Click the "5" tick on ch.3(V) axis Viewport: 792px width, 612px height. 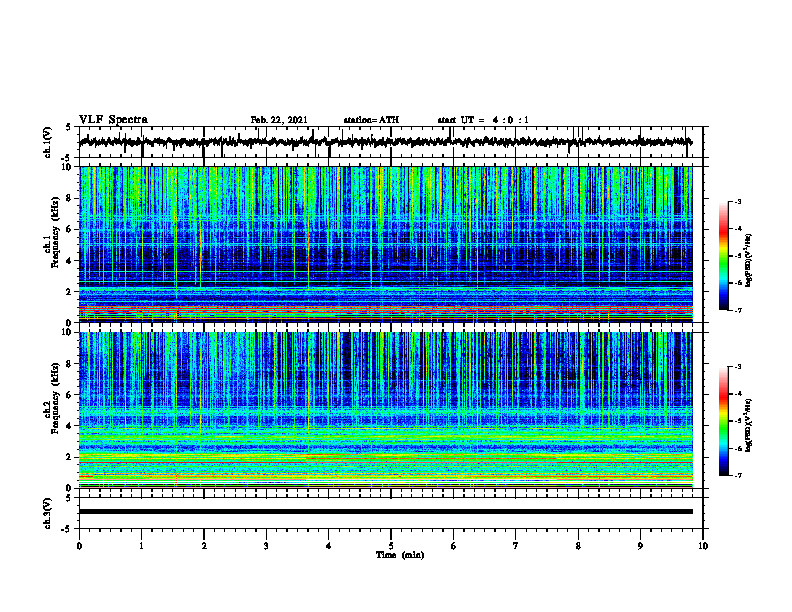[68, 498]
